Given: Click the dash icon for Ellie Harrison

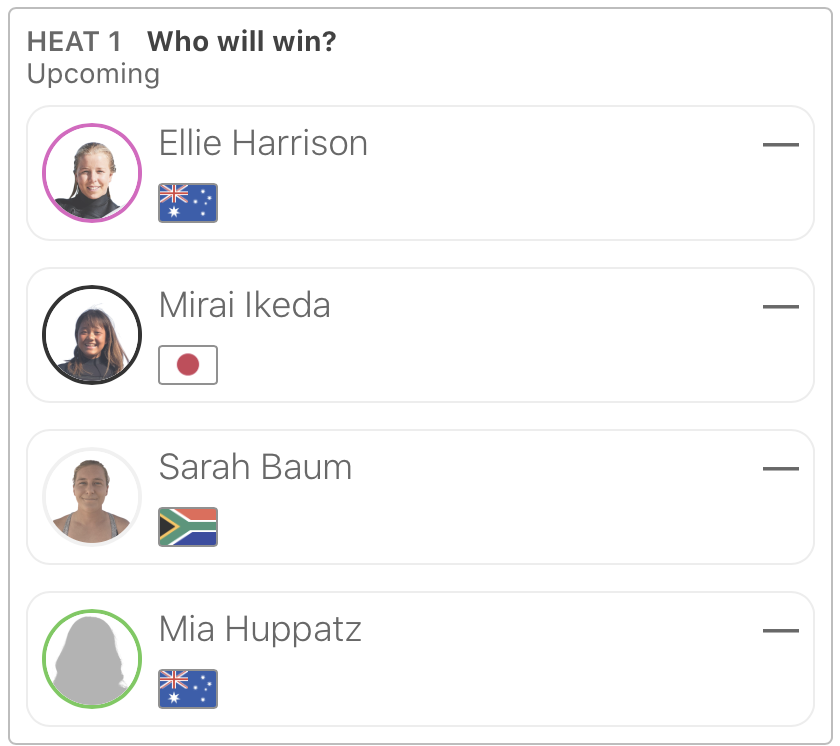Looking at the screenshot, I should 780,145.
